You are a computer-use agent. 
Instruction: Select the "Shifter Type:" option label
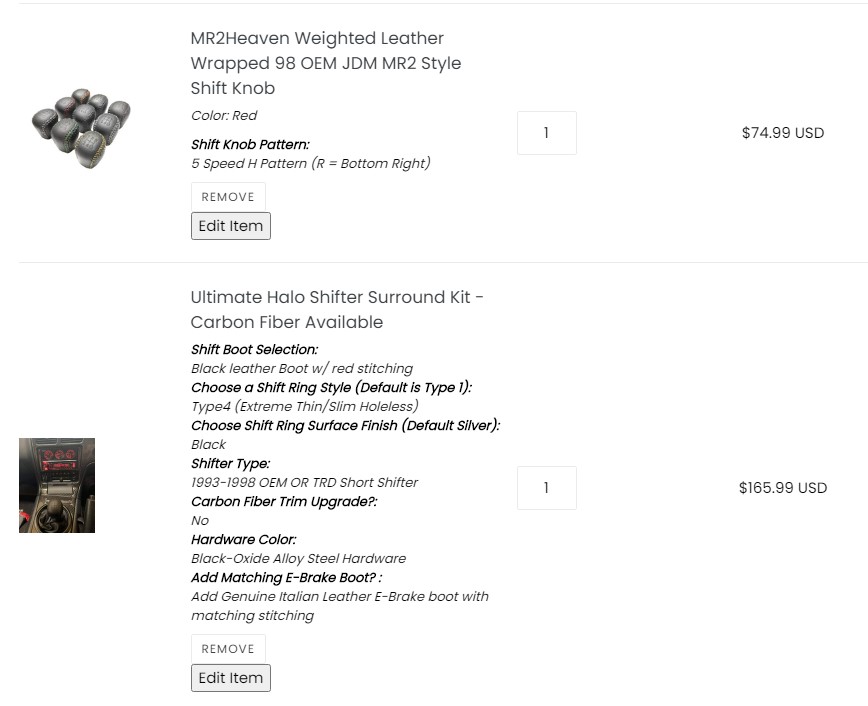pyautogui.click(x=230, y=464)
